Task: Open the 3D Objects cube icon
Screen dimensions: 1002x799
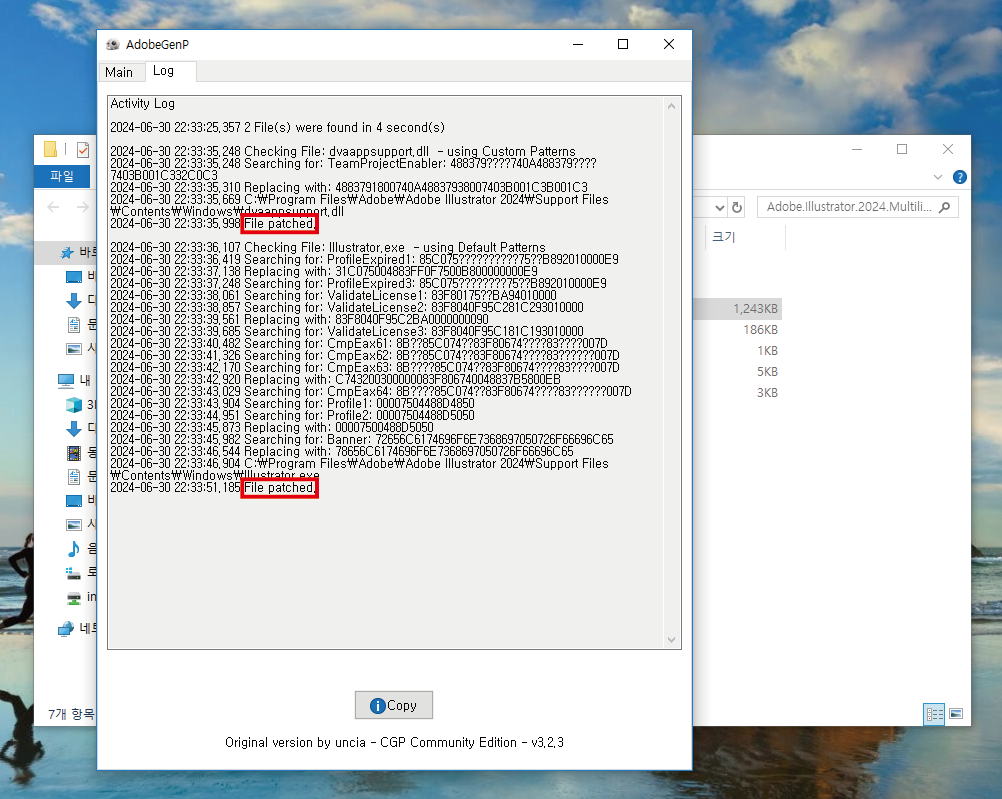Action: click(74, 405)
